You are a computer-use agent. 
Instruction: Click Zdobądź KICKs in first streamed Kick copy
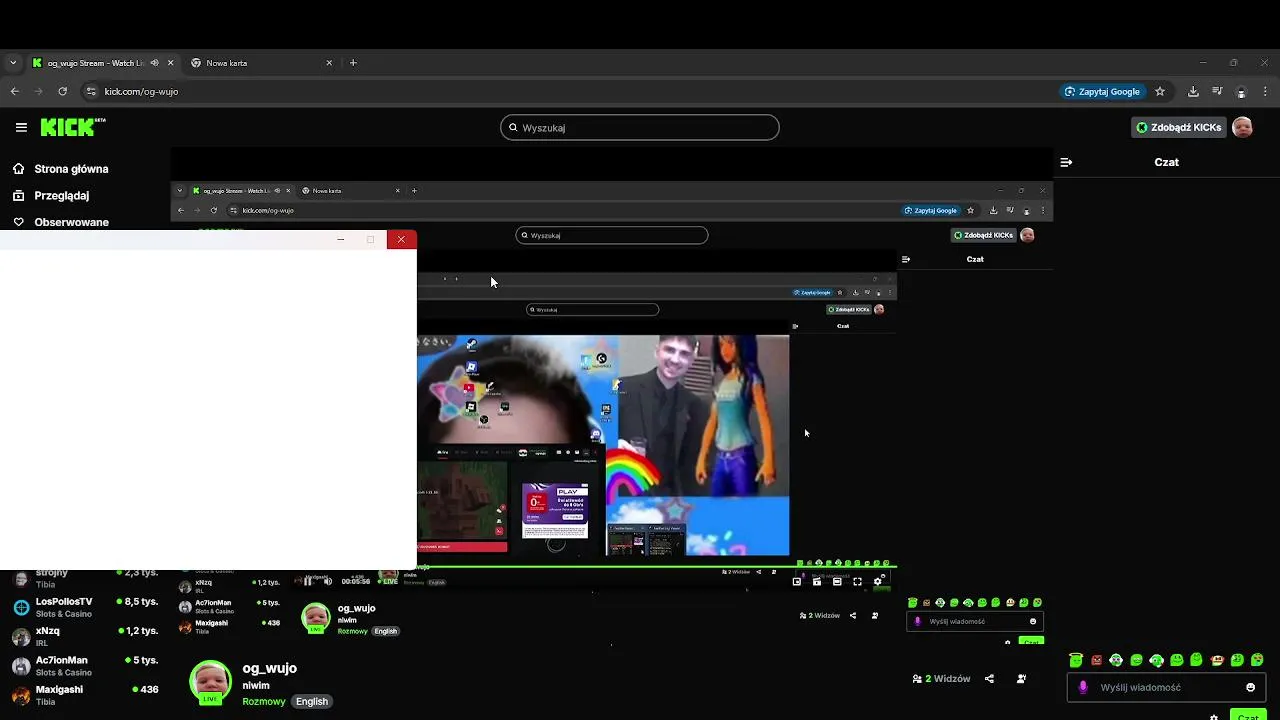pyautogui.click(x=984, y=235)
